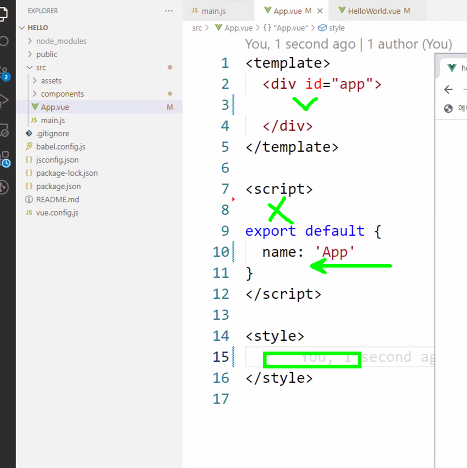
Task: Open the Remote Explorer view
Action: [4, 129]
